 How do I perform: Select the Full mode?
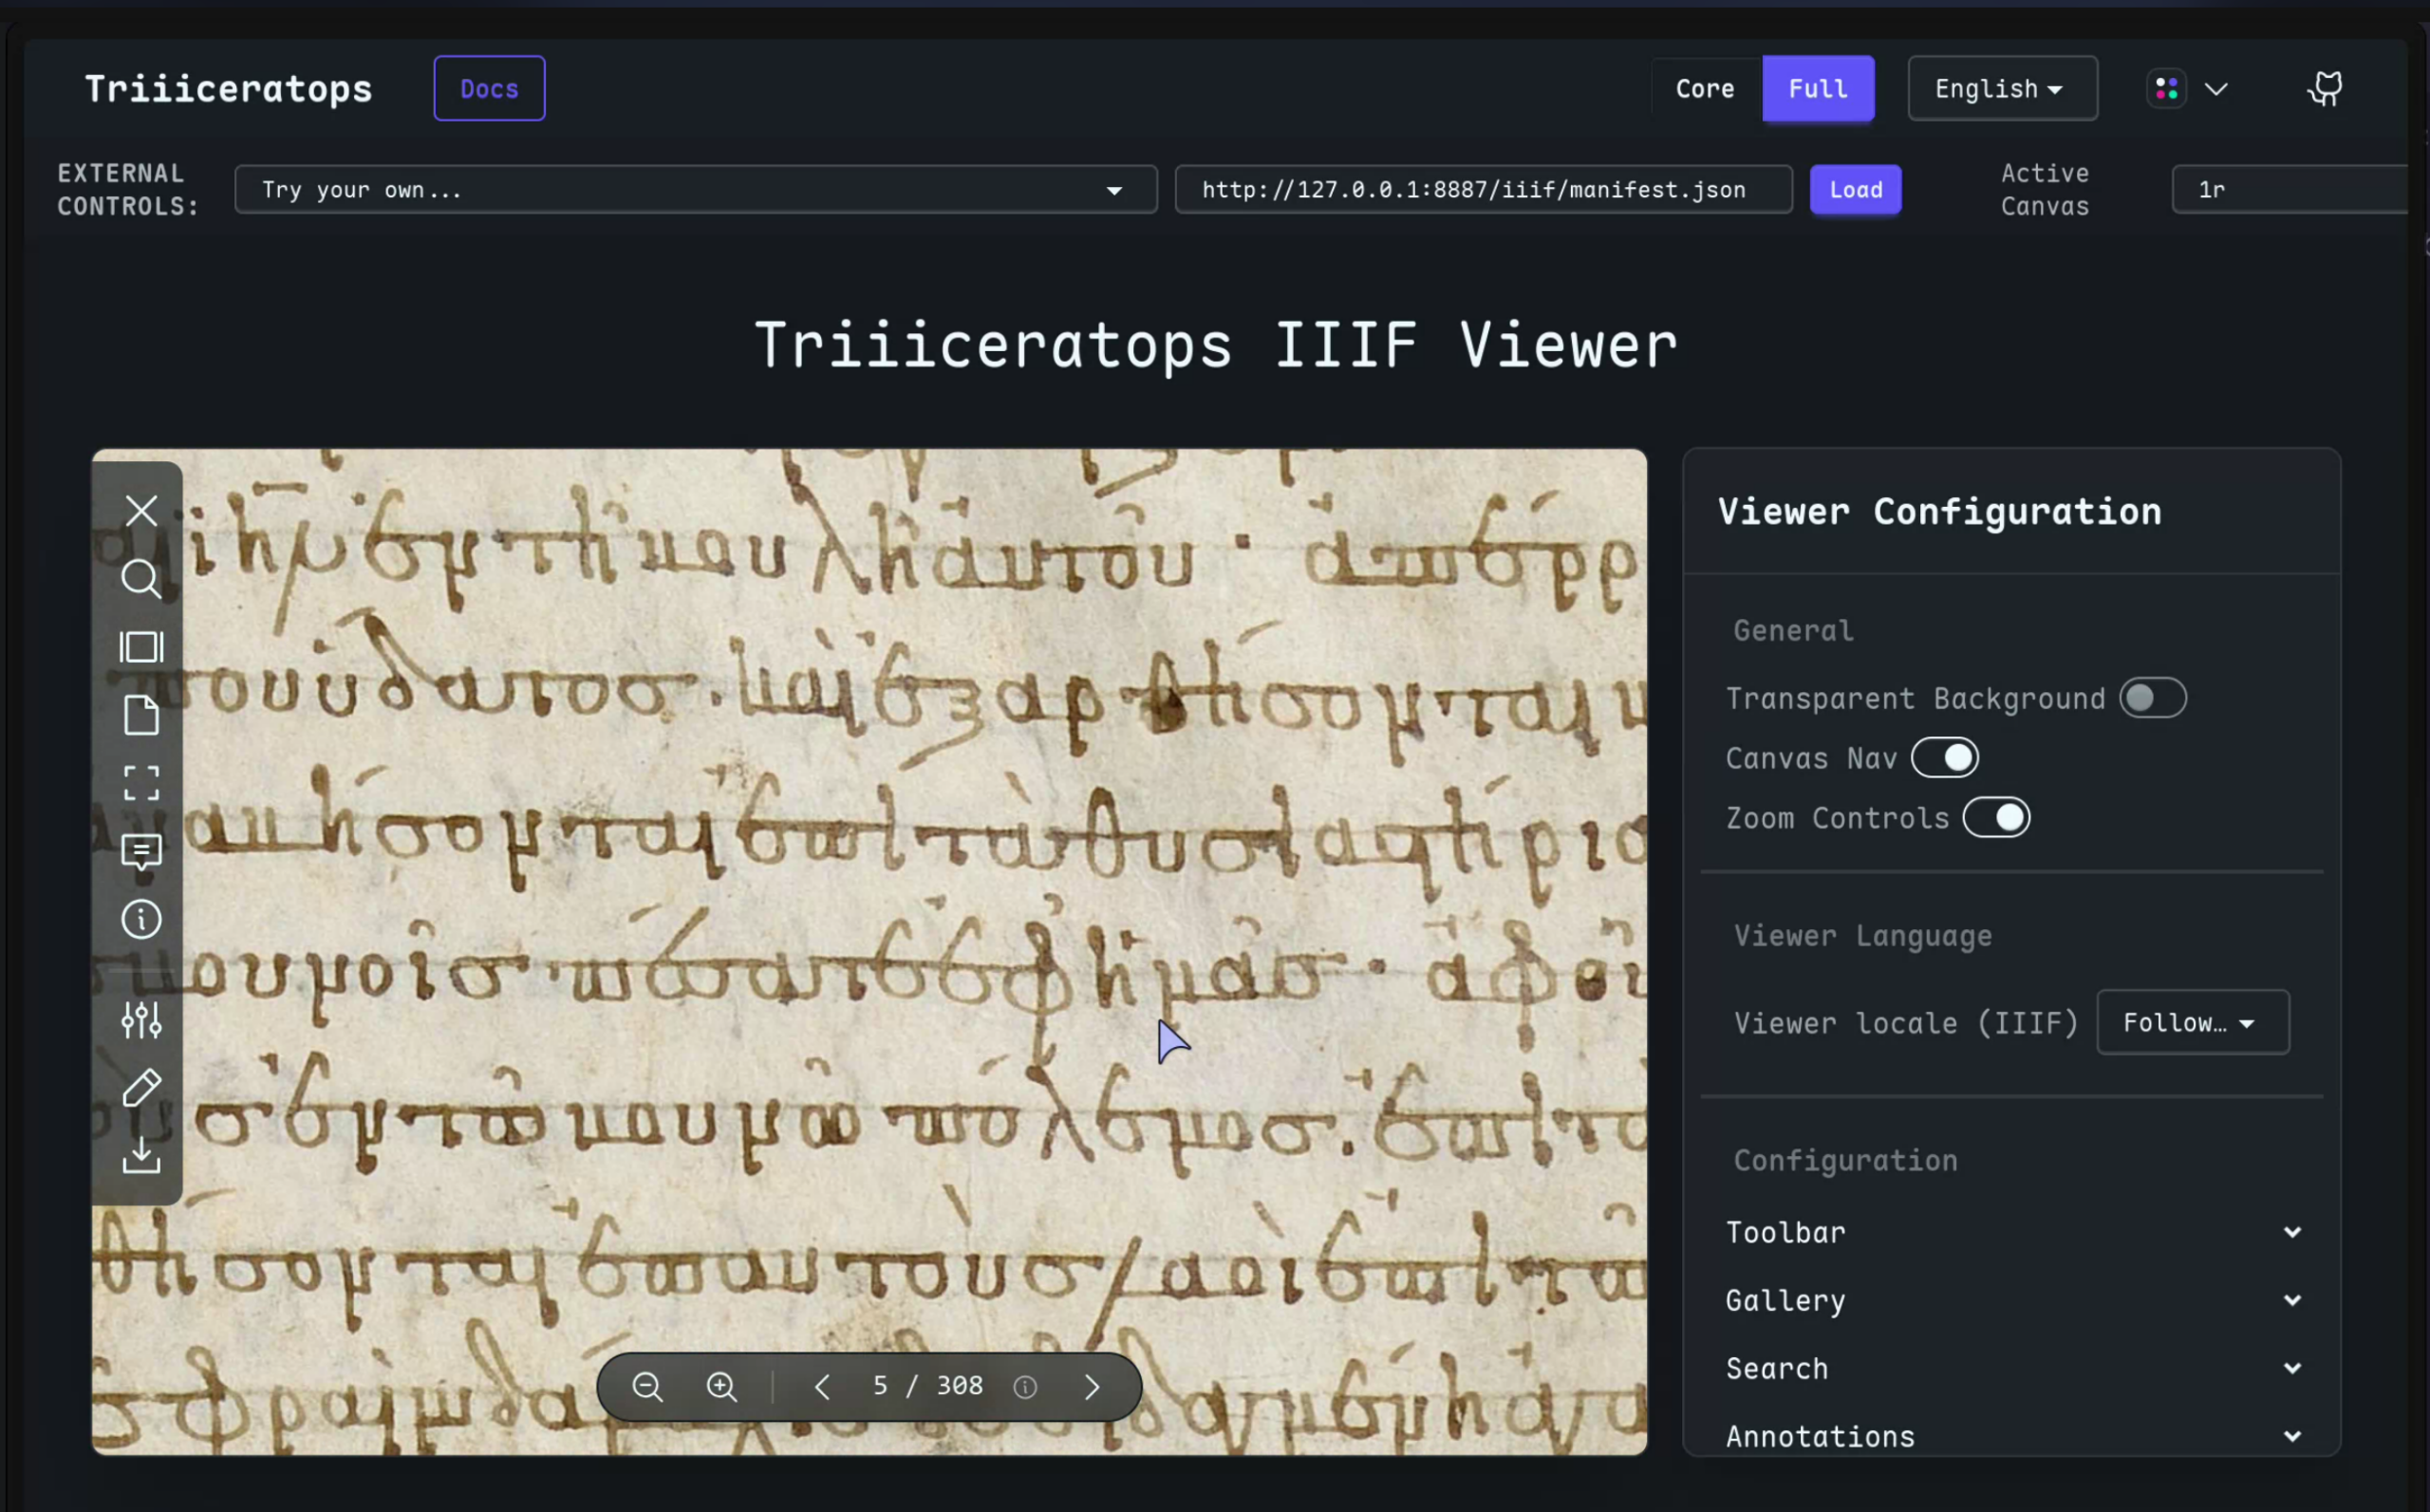coord(1818,89)
